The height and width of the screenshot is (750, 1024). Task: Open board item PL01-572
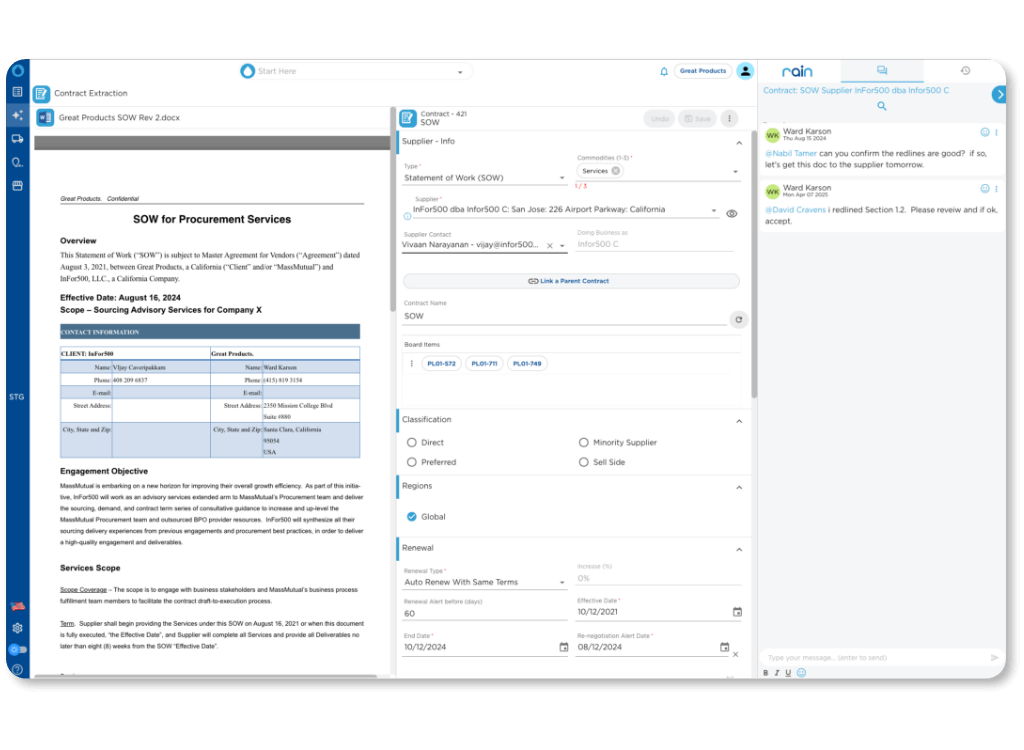(x=441, y=364)
